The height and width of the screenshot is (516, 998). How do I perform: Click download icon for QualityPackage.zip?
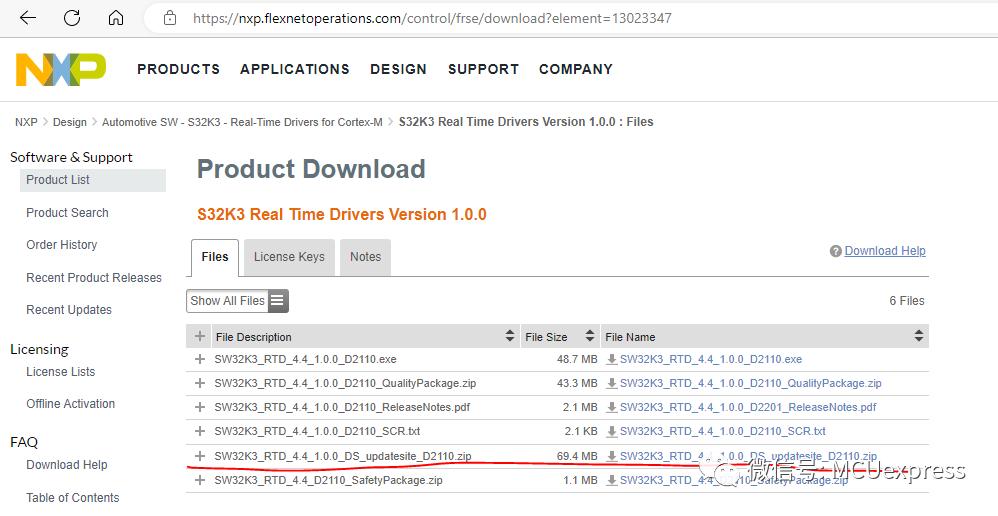tap(612, 384)
